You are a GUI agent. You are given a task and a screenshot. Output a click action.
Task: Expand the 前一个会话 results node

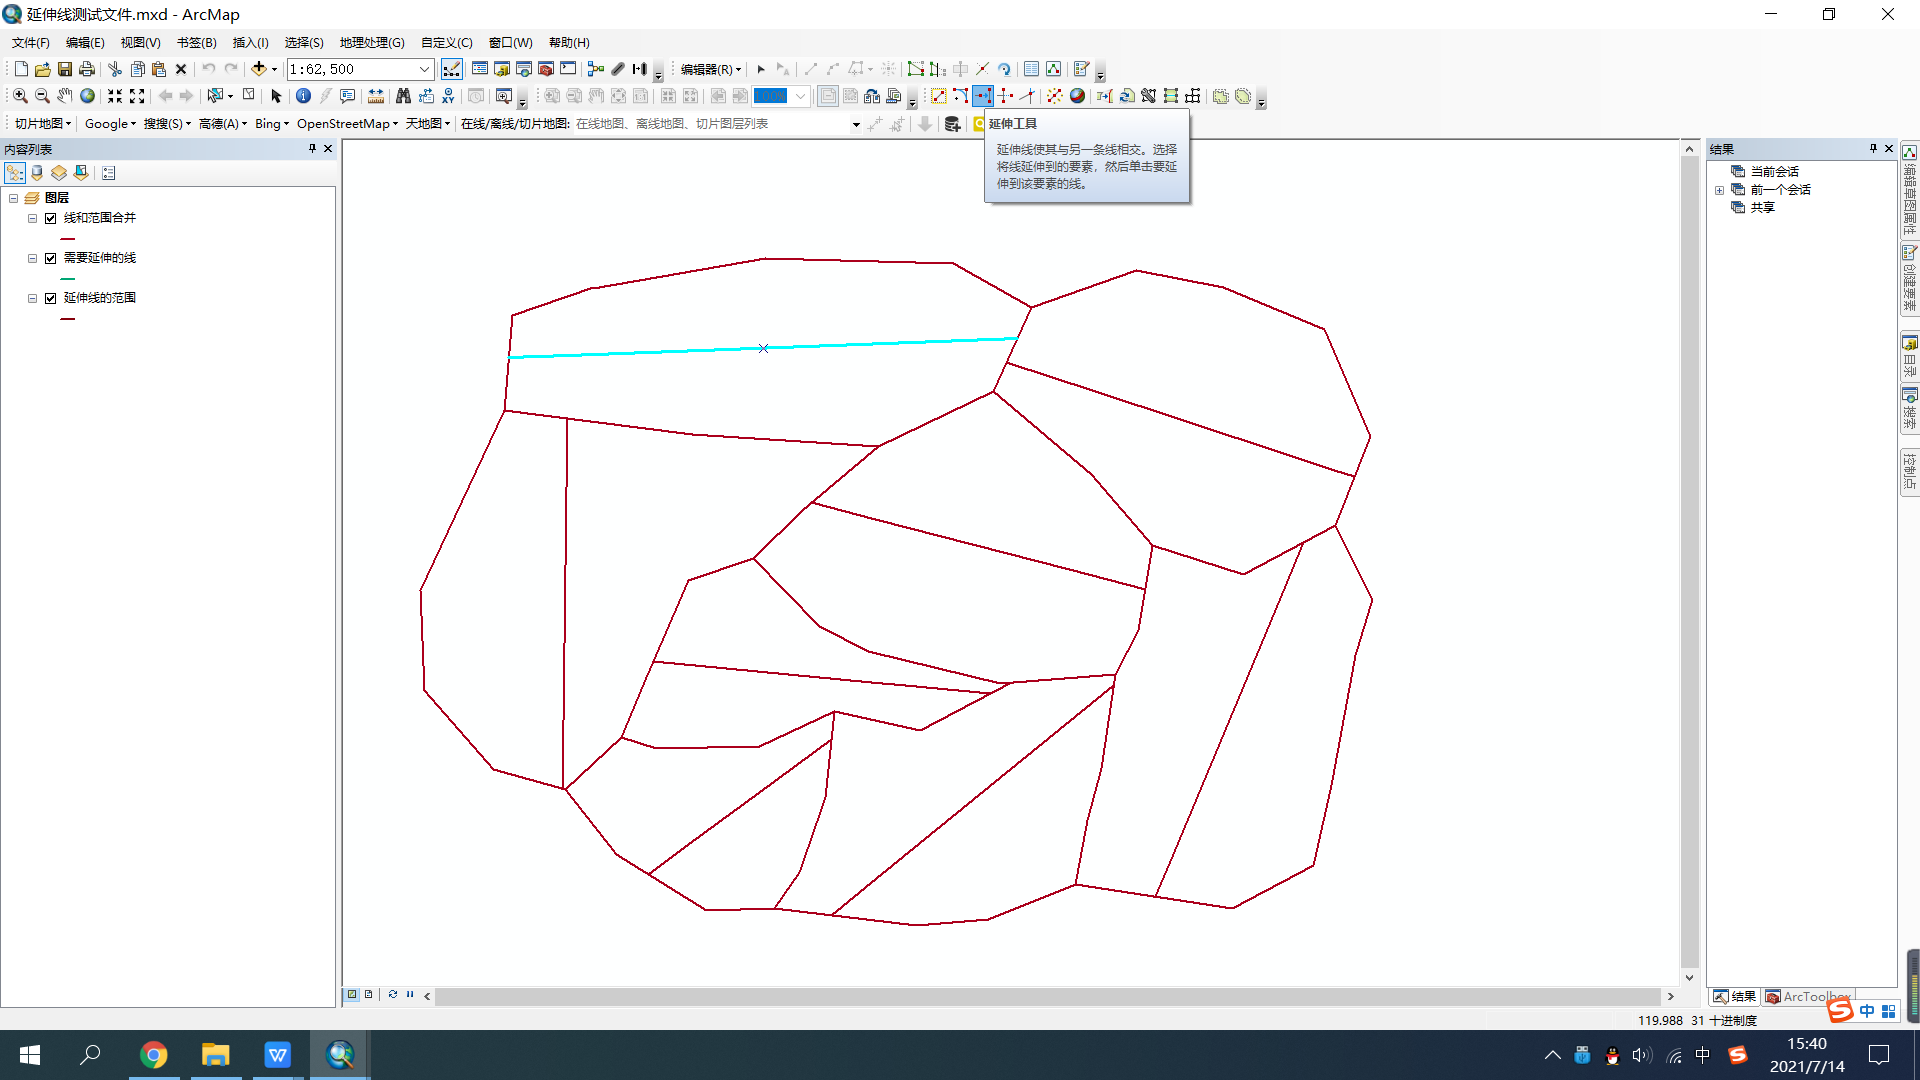(1719, 190)
